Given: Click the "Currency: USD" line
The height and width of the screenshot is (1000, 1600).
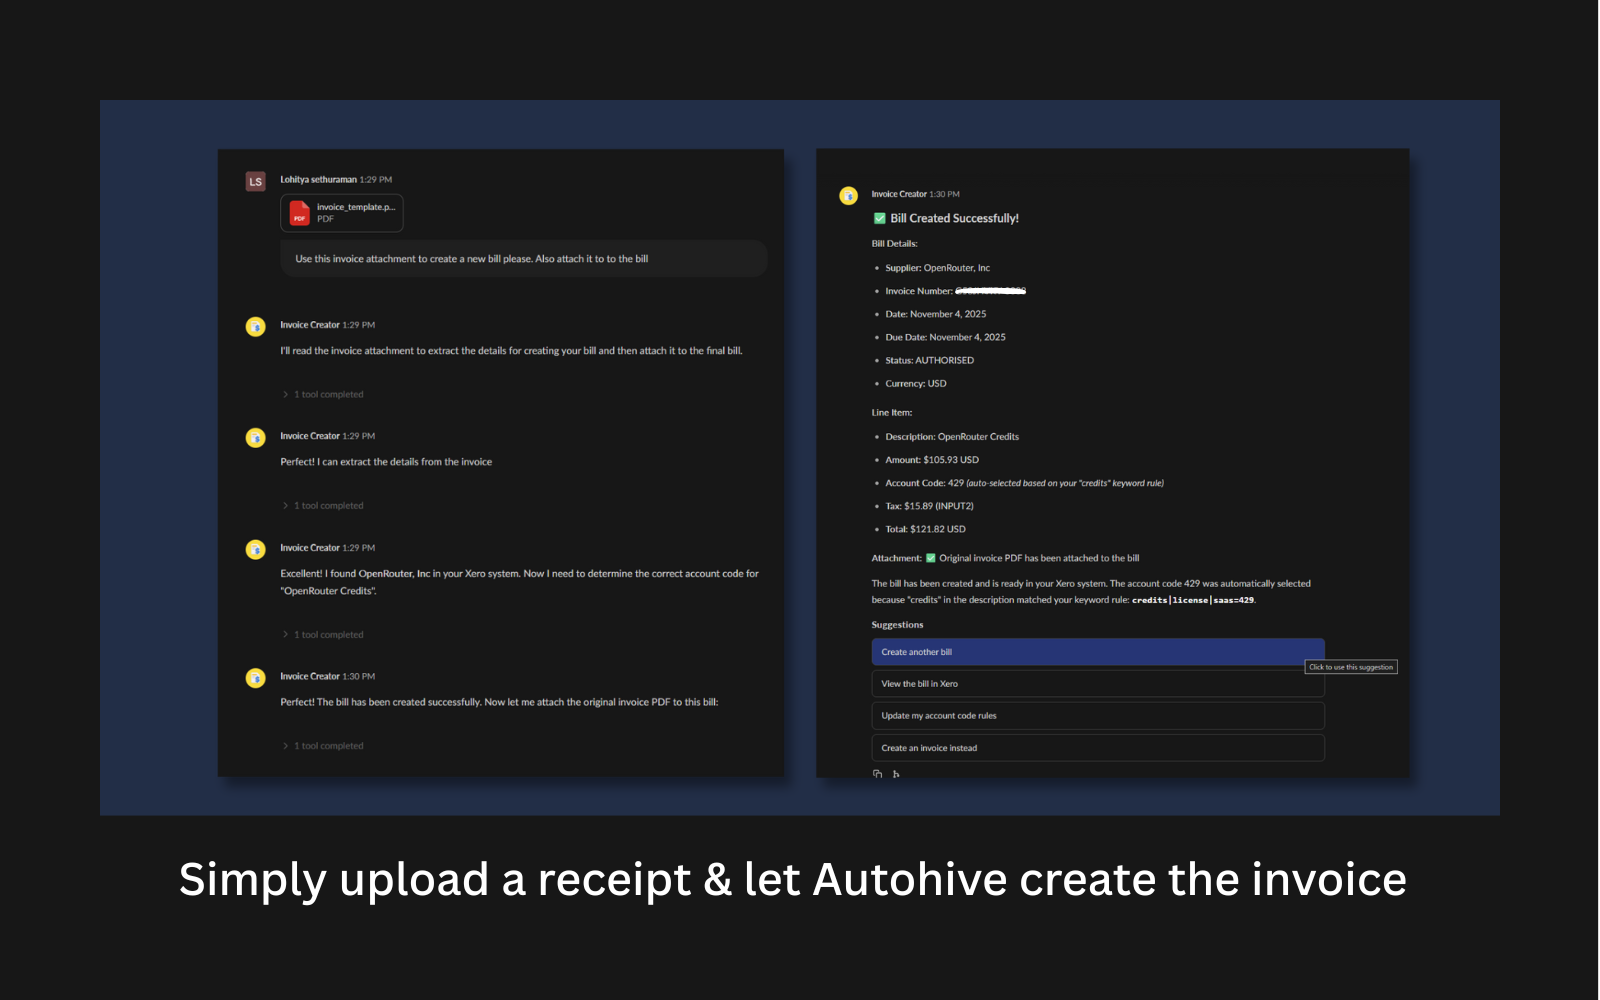Looking at the screenshot, I should 915,384.
